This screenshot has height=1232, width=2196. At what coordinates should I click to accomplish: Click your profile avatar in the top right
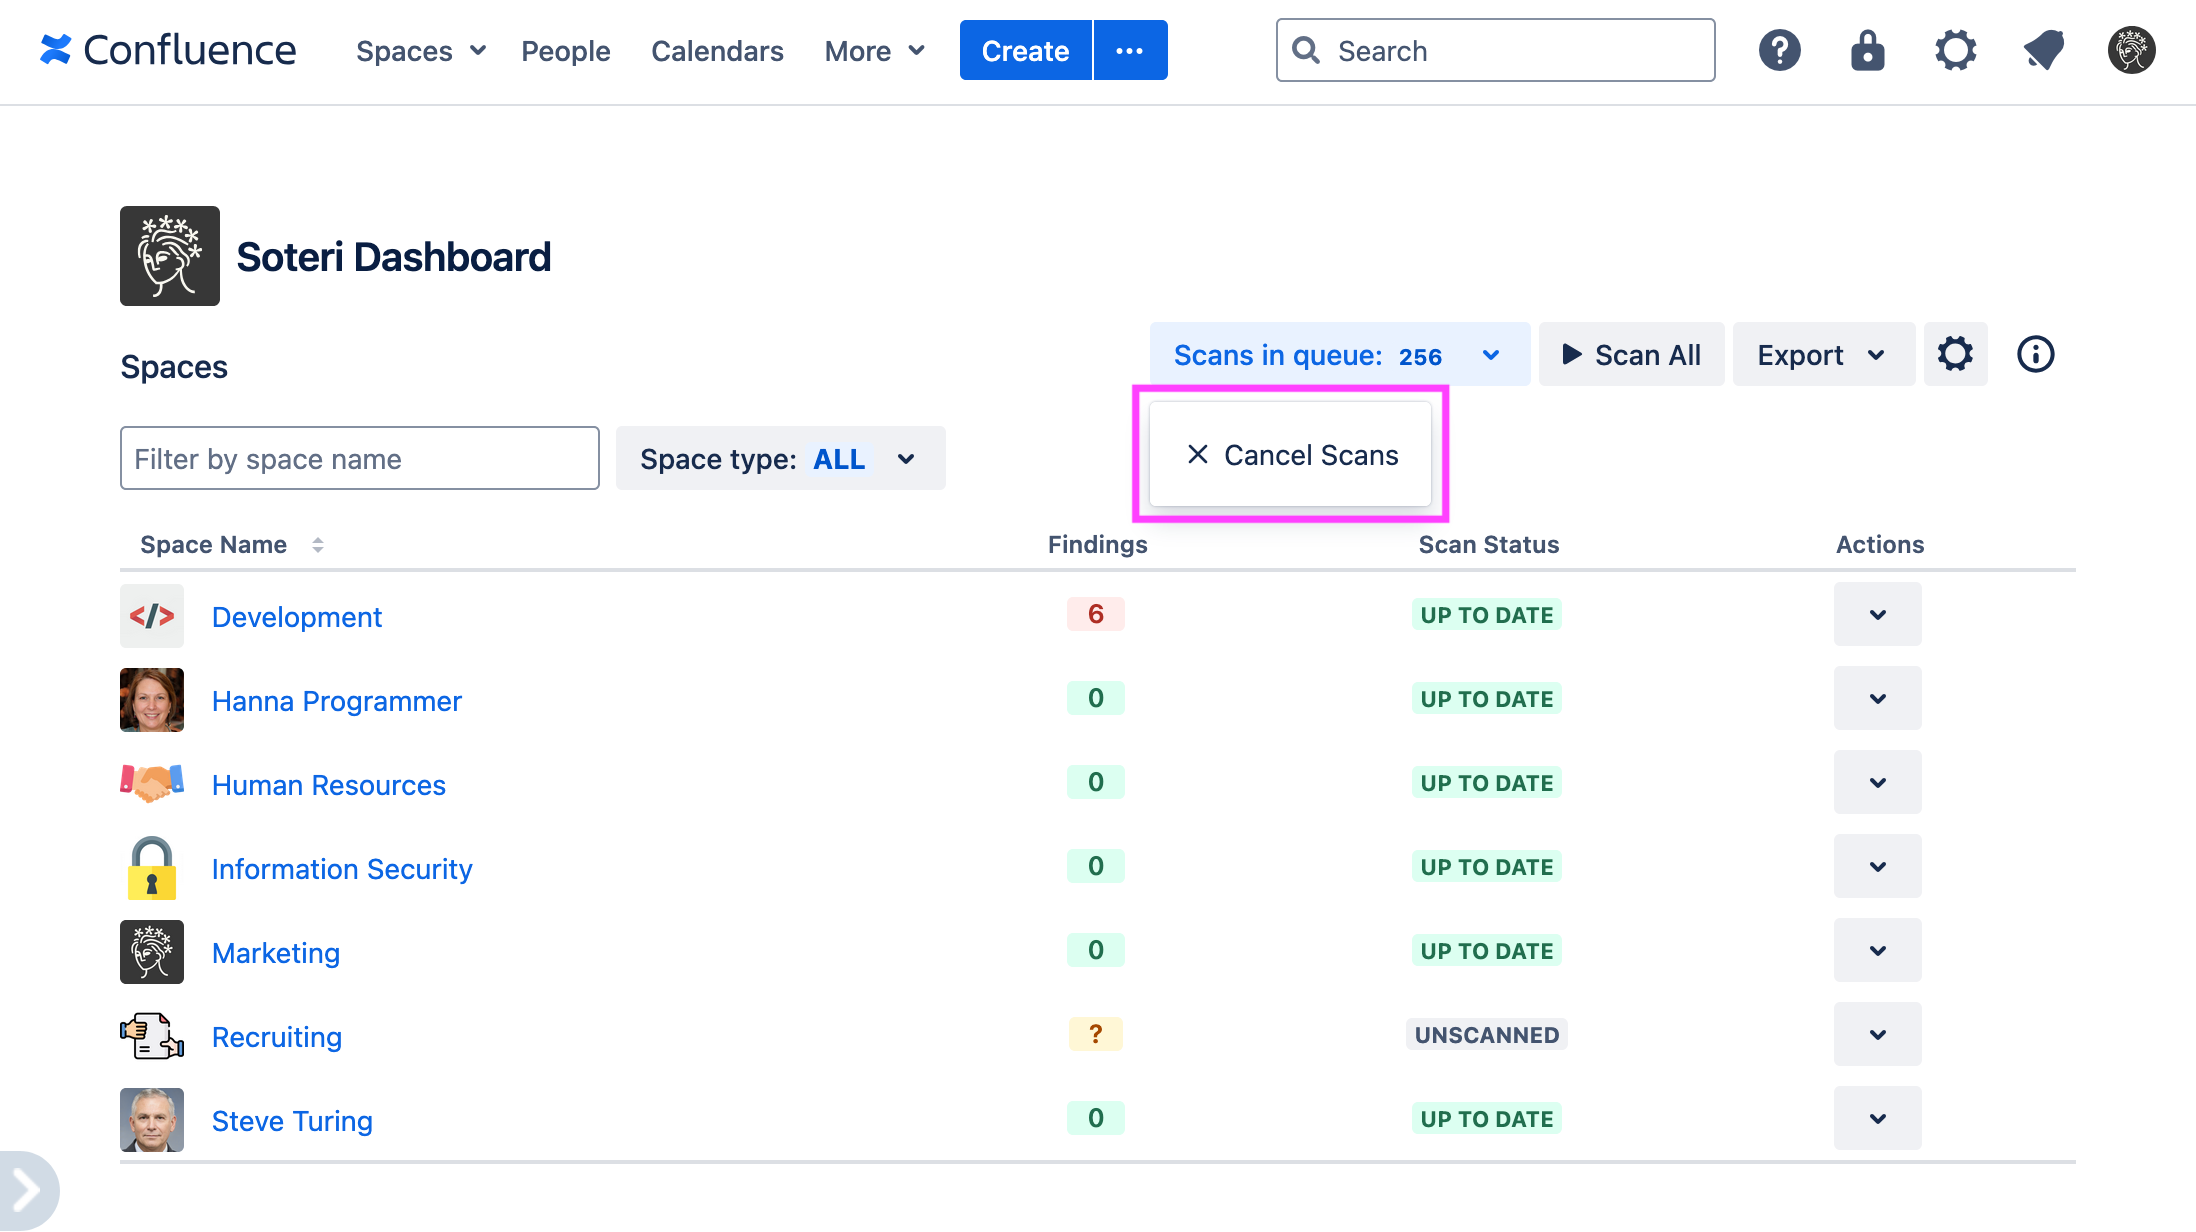2130,50
